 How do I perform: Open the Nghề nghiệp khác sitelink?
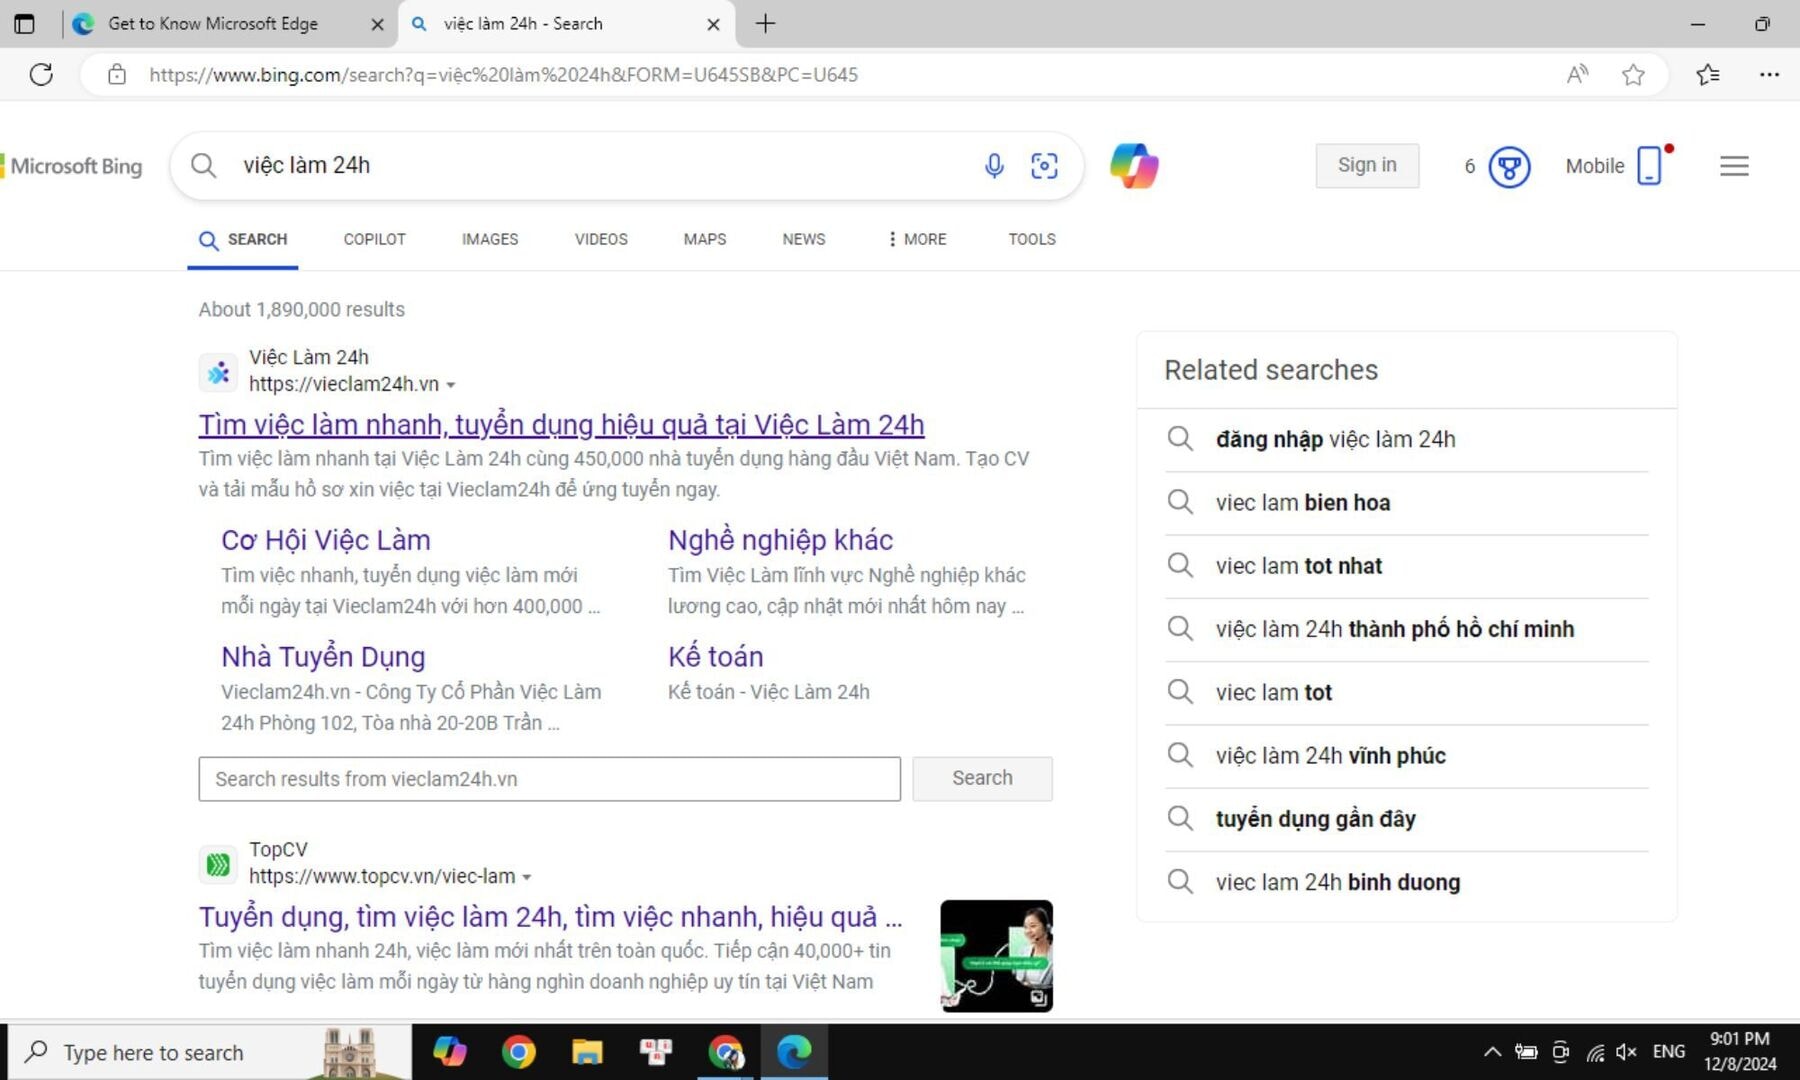[781, 541]
